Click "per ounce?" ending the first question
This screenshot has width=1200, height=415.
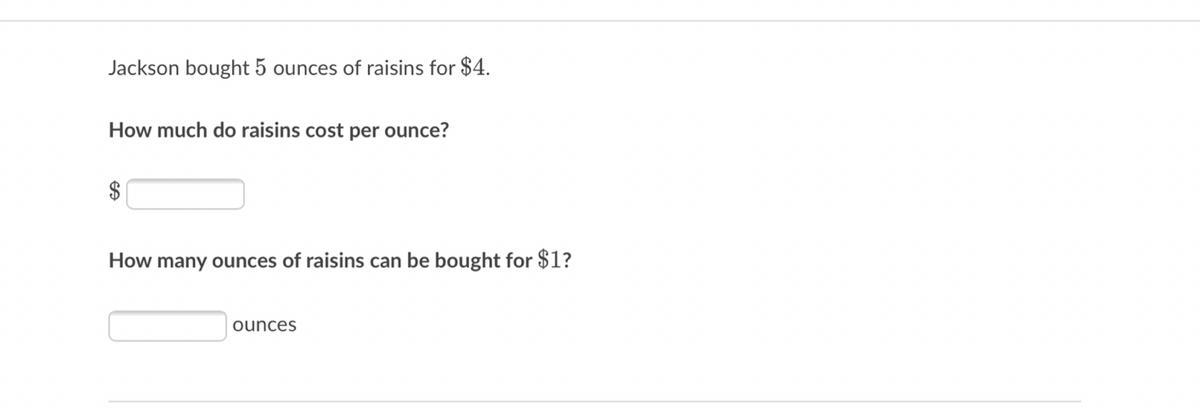(x=400, y=130)
